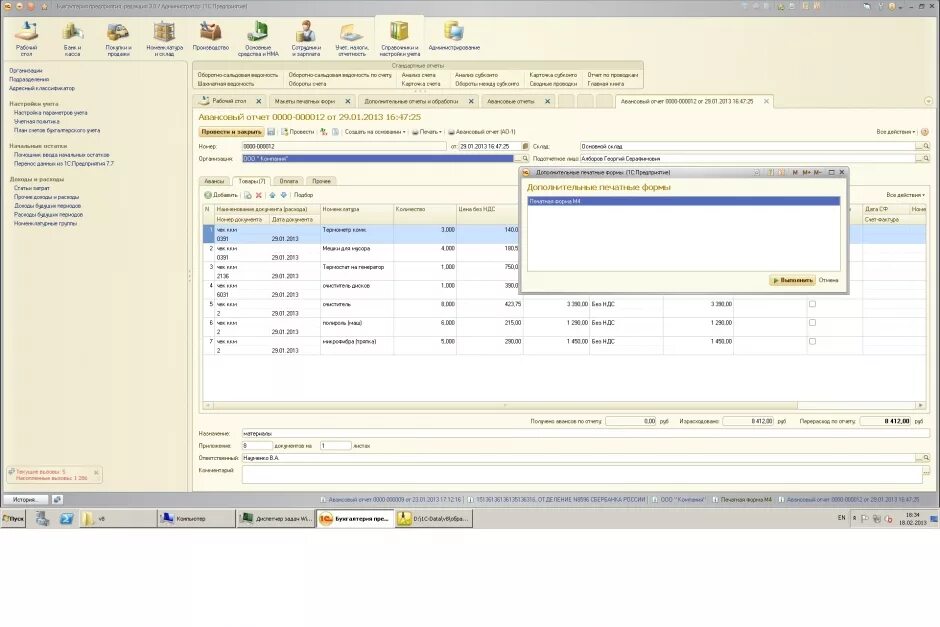This screenshot has height=627, width=940.
Task: Open Все действия menu above the goods table
Action: [905, 195]
